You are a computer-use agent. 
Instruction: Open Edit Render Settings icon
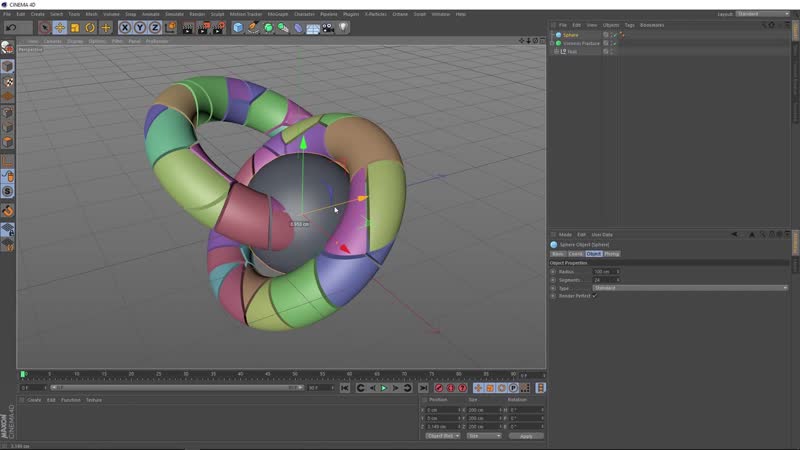[218, 28]
